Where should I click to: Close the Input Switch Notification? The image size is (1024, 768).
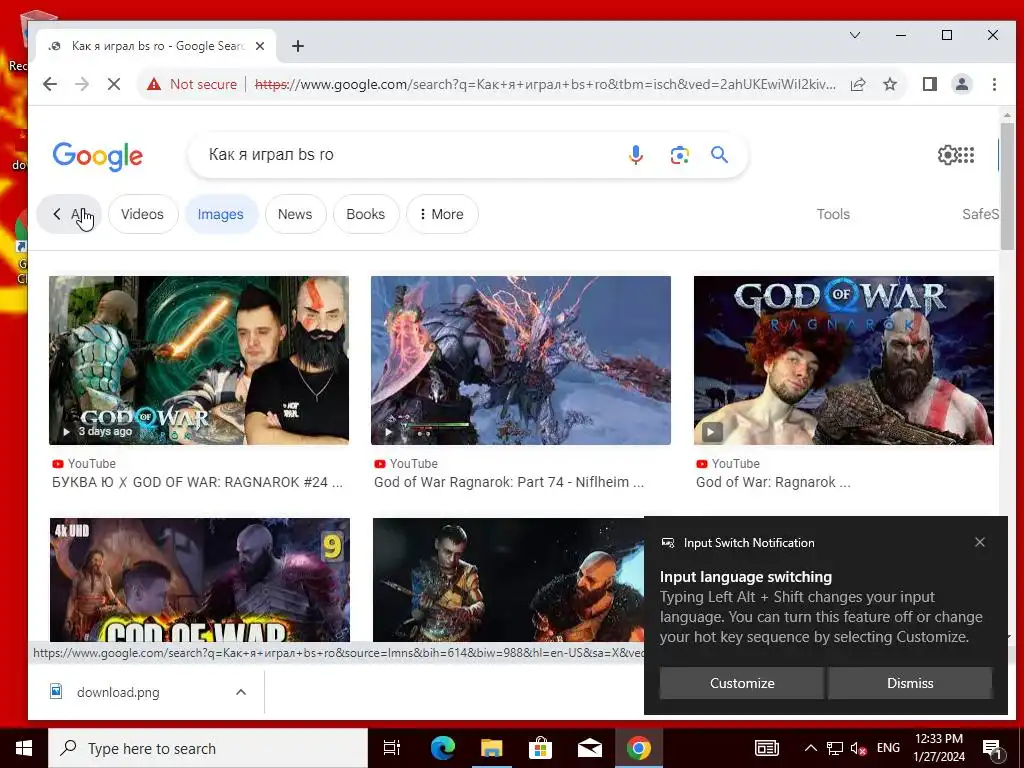coord(980,542)
